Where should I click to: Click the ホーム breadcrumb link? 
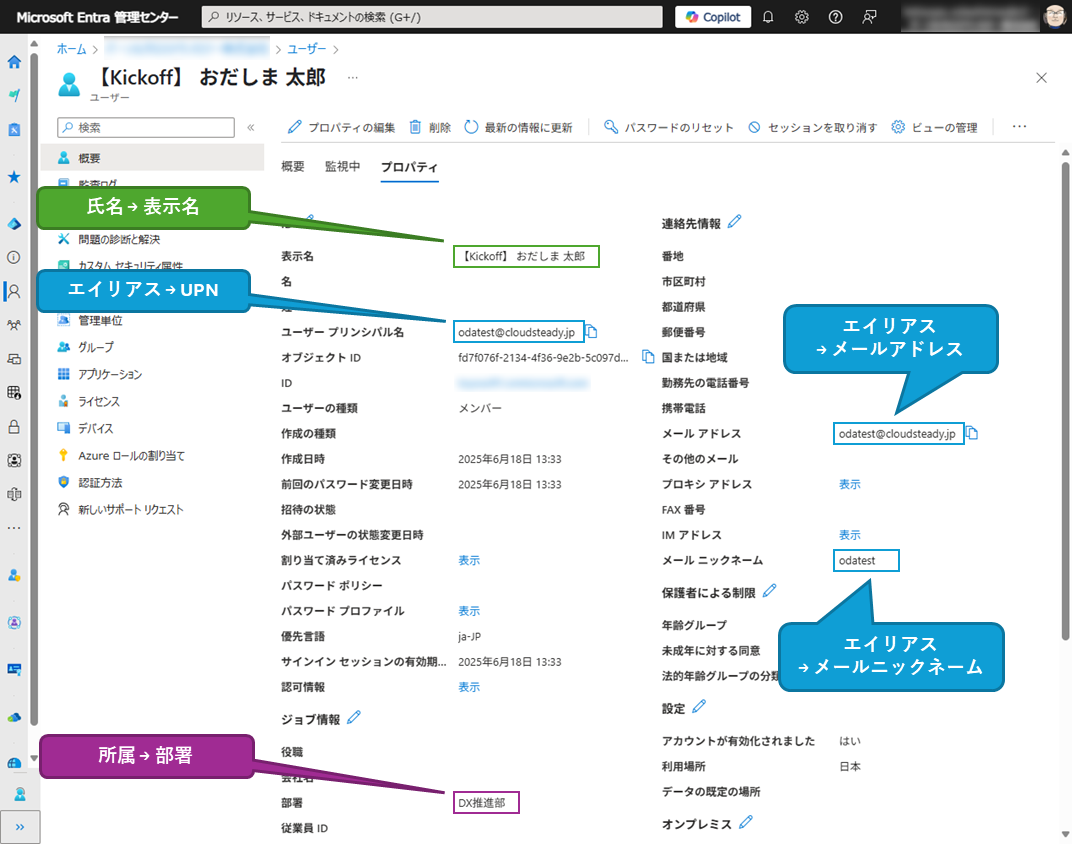coord(72,49)
